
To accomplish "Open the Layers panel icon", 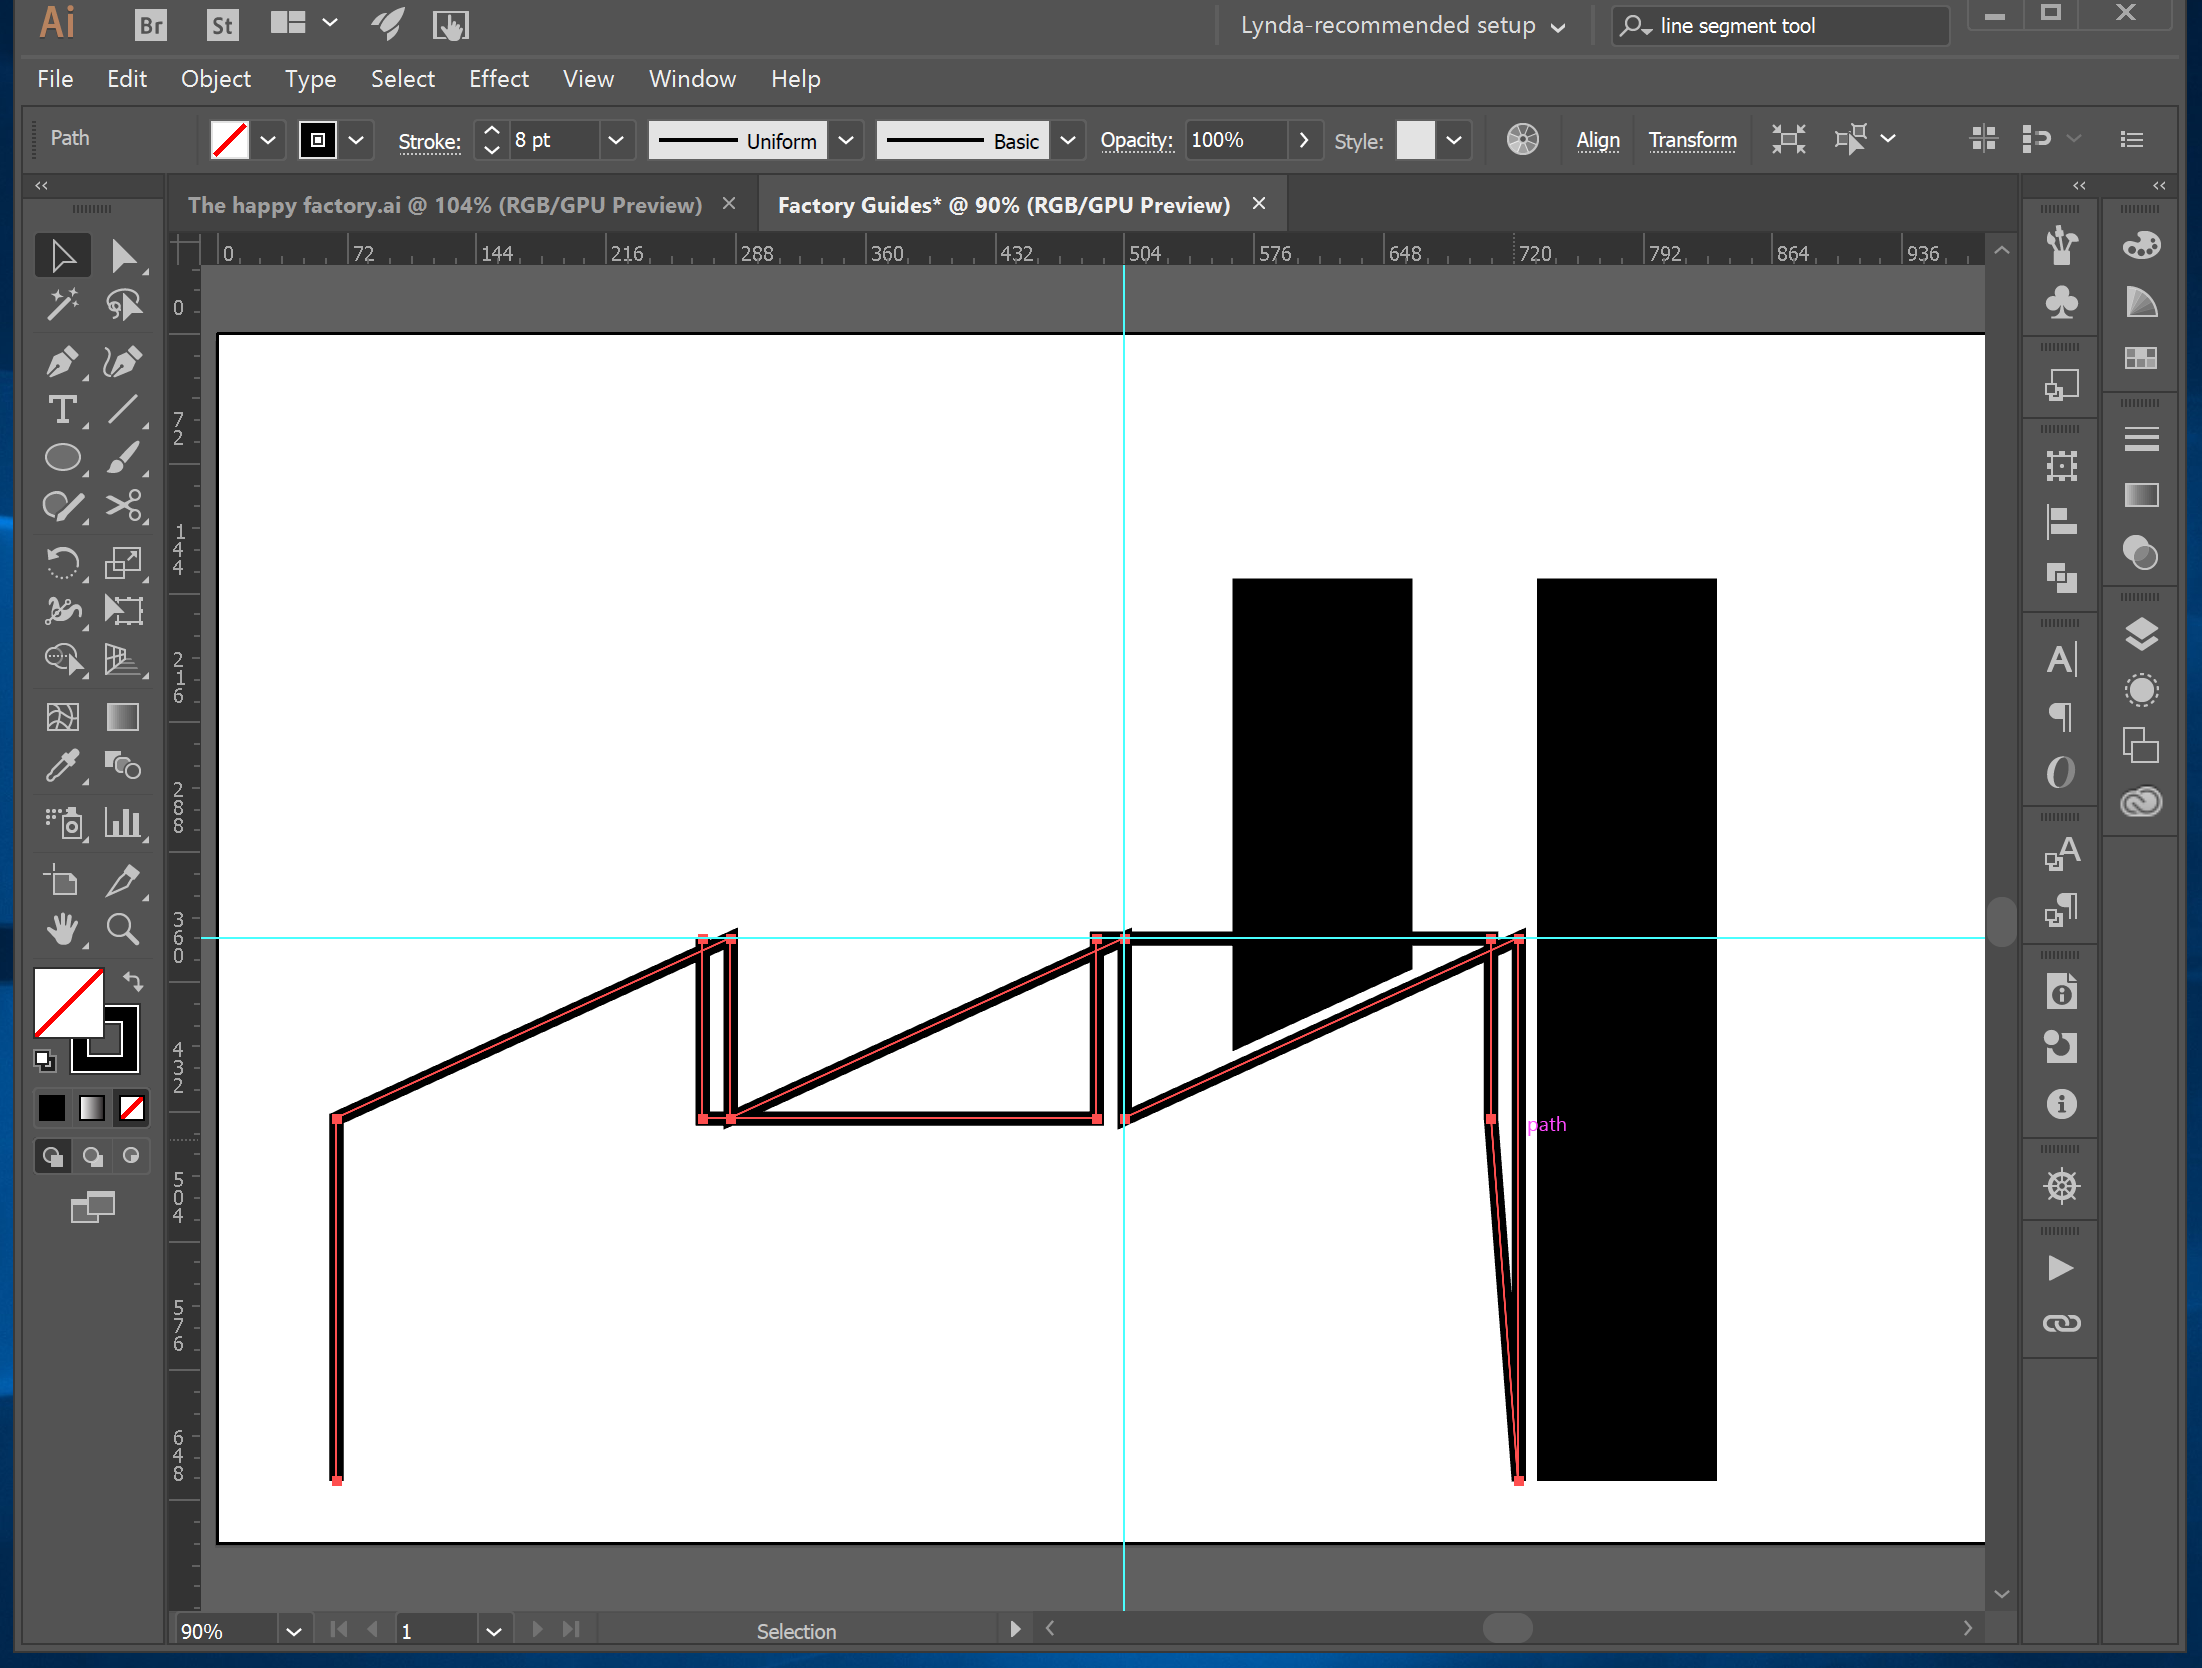I will (x=2140, y=634).
